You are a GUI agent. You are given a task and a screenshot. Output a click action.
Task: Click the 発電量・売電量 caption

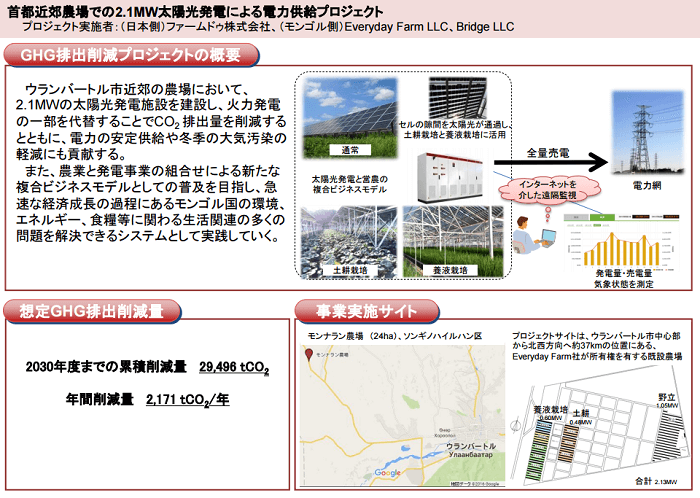623,274
